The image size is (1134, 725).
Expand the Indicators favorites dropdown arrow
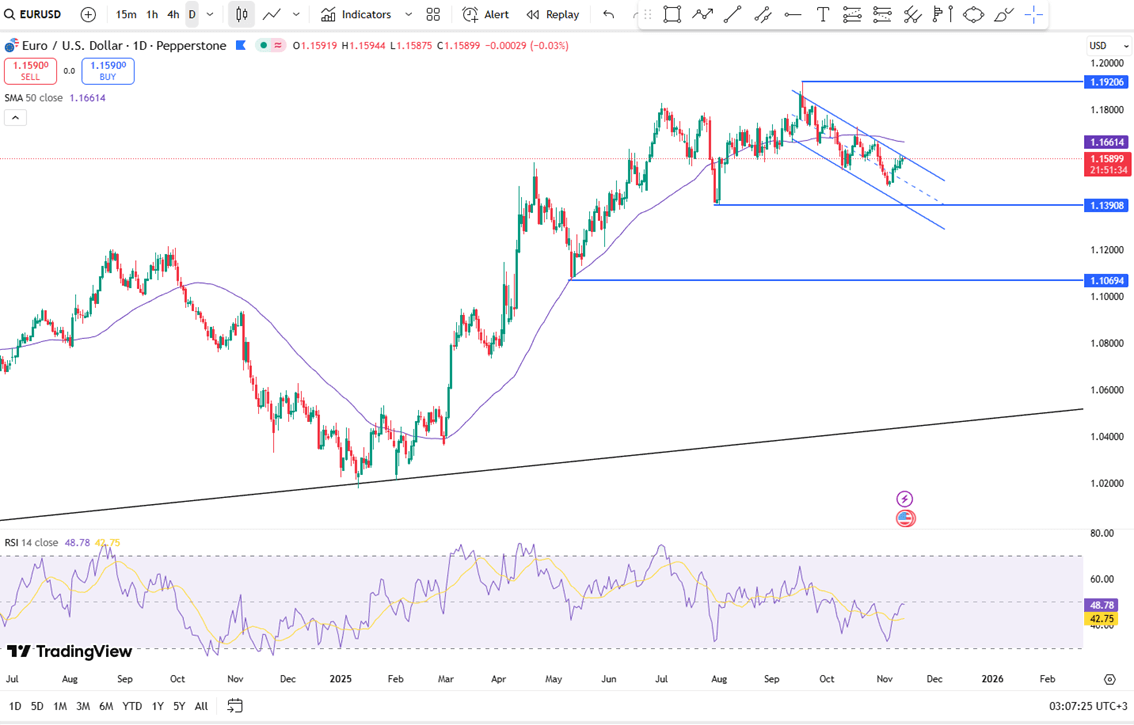pos(408,15)
